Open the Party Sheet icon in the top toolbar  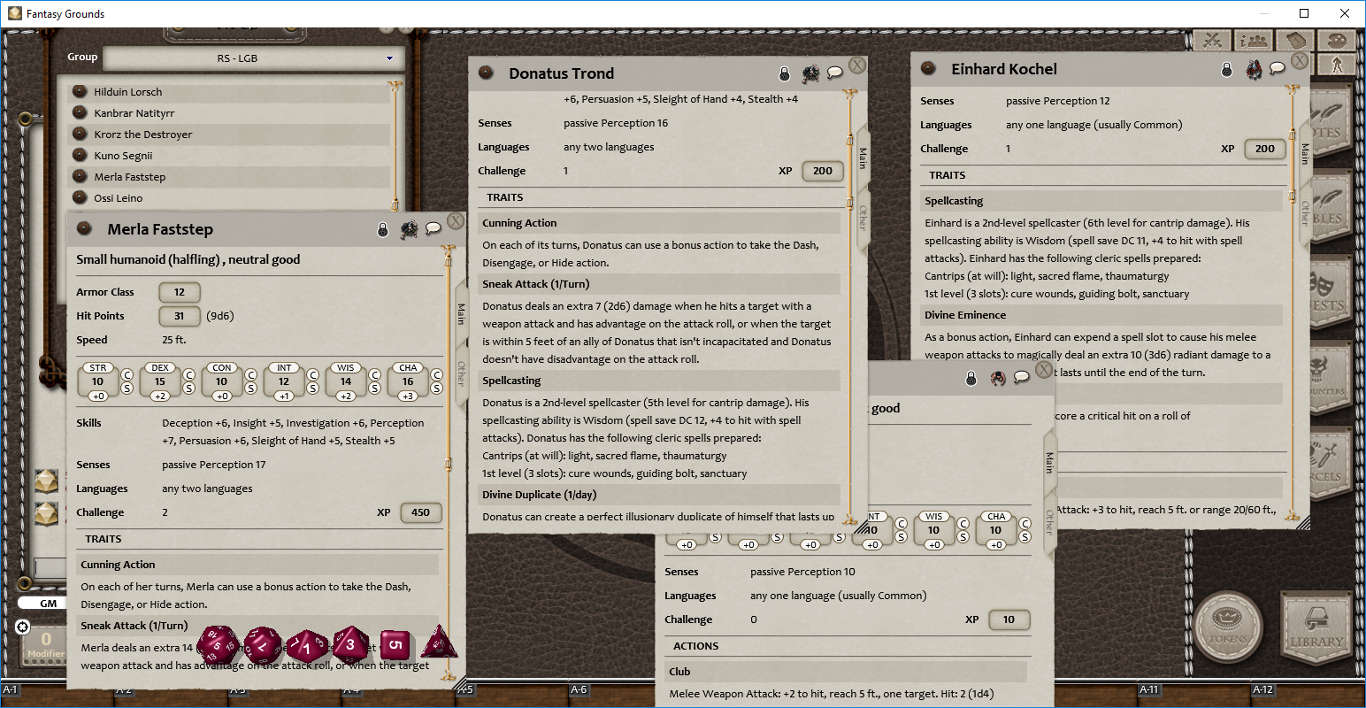[1253, 40]
